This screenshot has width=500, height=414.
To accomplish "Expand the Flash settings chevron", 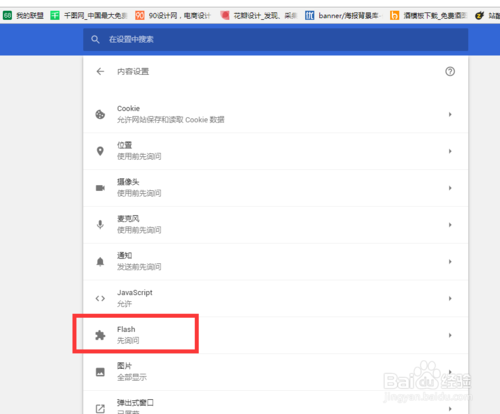I will (x=450, y=335).
